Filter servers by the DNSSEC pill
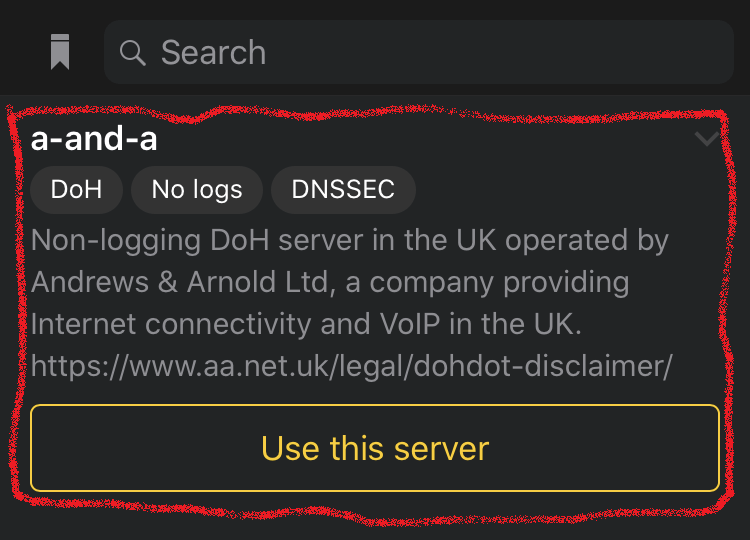This screenshot has height=540, width=750. (x=343, y=189)
